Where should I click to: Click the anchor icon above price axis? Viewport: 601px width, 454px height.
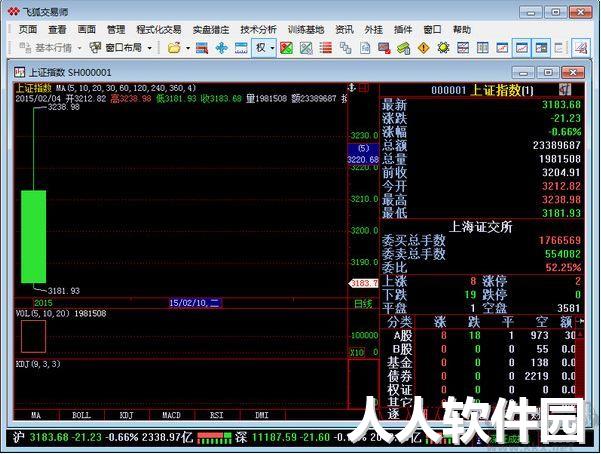pyautogui.click(x=352, y=88)
